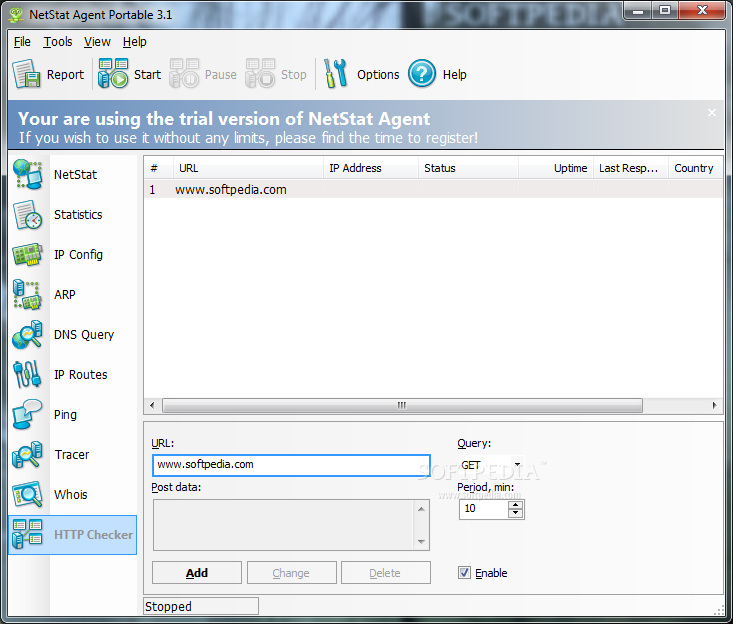Click the DNS Query sidebar label
Screen dimensions: 733x624
point(84,335)
